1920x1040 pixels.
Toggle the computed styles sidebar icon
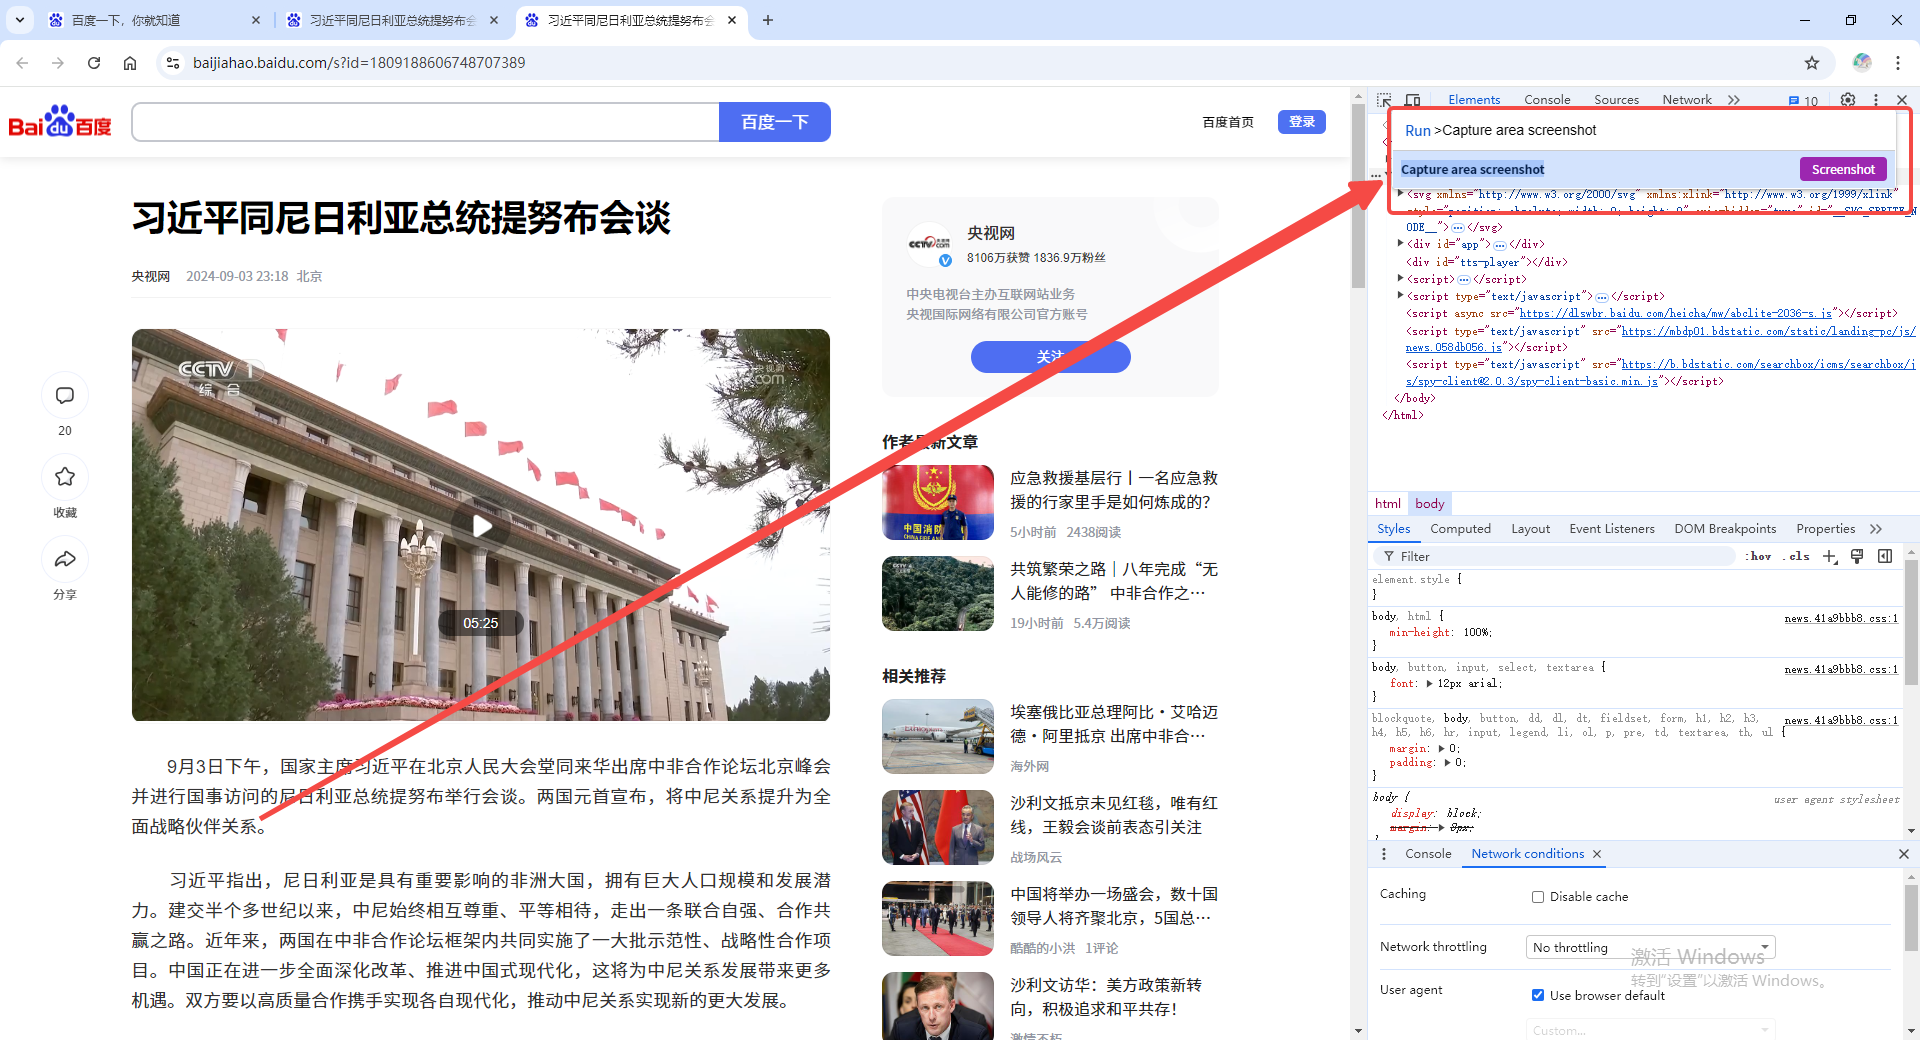(1885, 556)
